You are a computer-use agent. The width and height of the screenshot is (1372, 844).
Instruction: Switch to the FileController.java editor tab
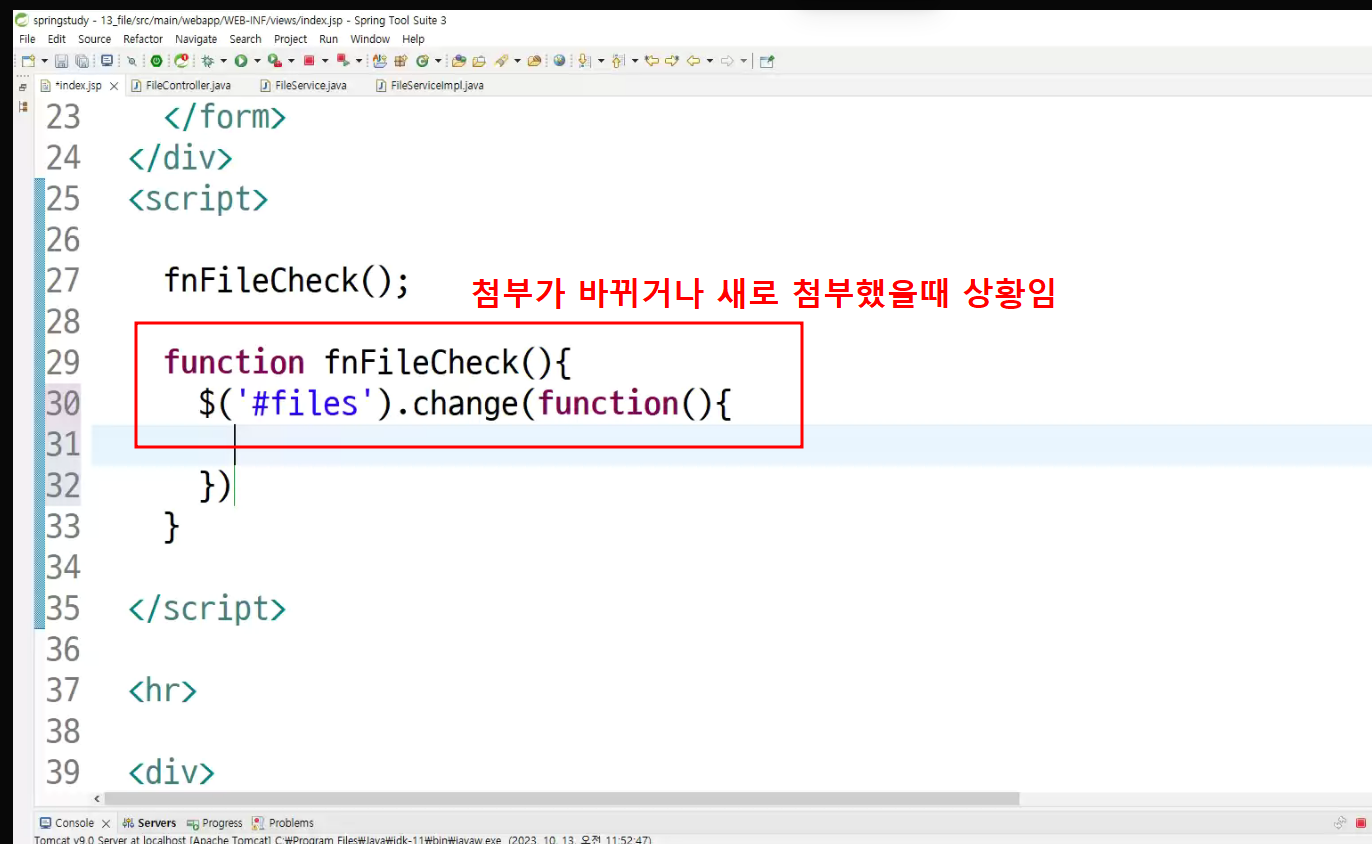(181, 86)
